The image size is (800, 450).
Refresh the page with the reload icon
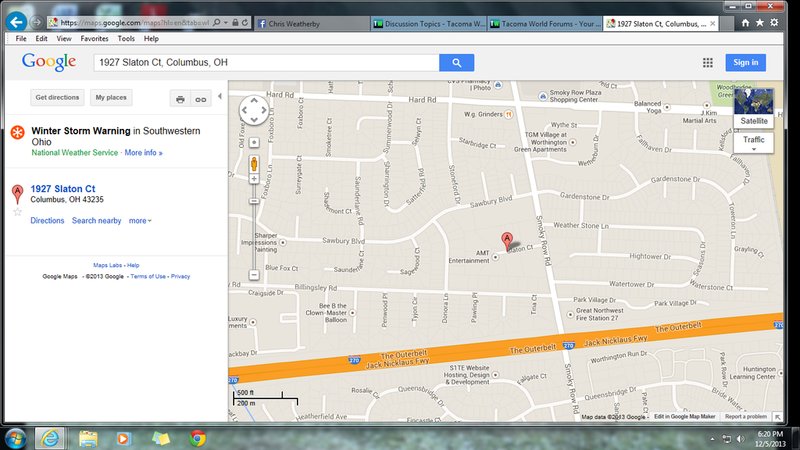(x=245, y=22)
